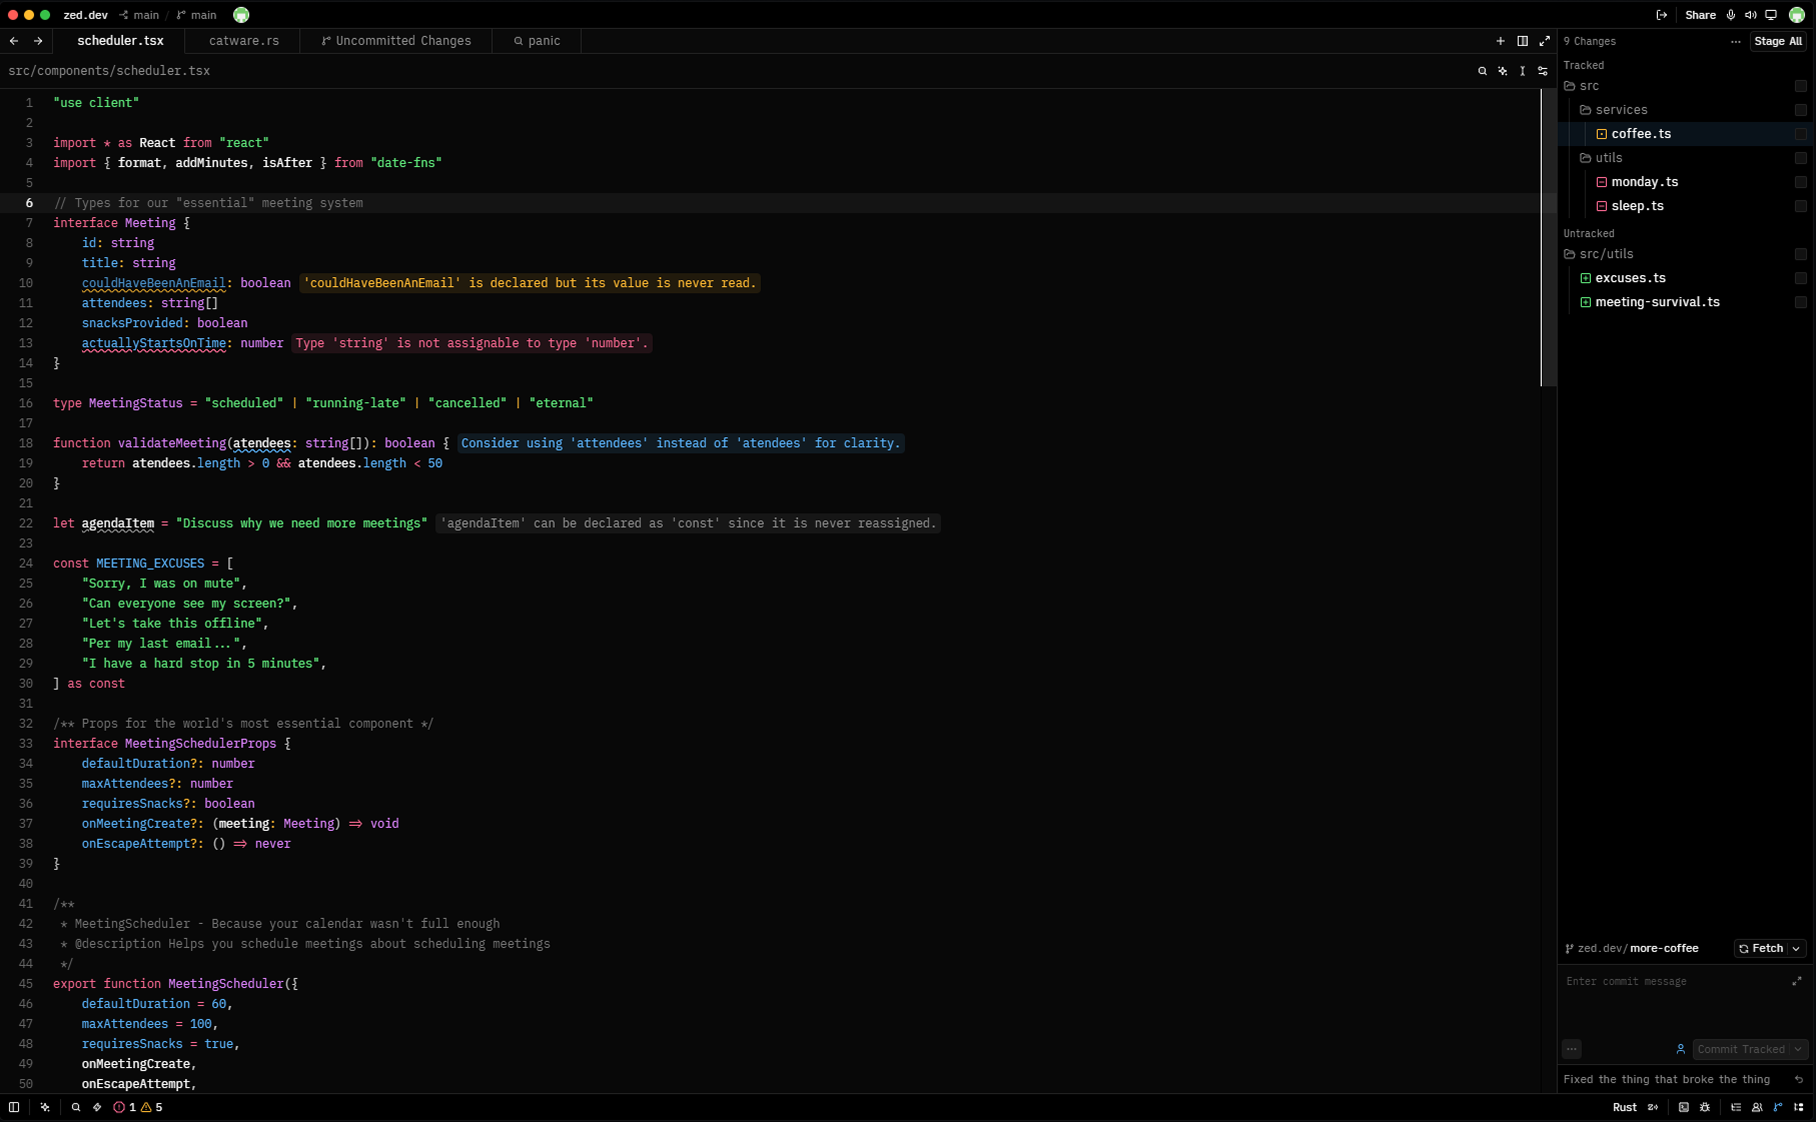Stage excuses.ts using its checkbox

coord(1801,278)
